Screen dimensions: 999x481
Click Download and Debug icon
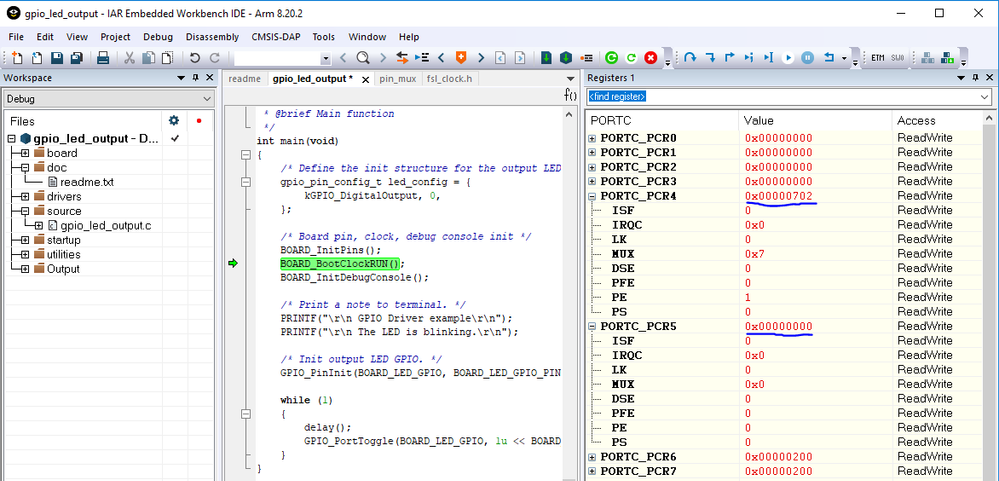click(x=546, y=58)
